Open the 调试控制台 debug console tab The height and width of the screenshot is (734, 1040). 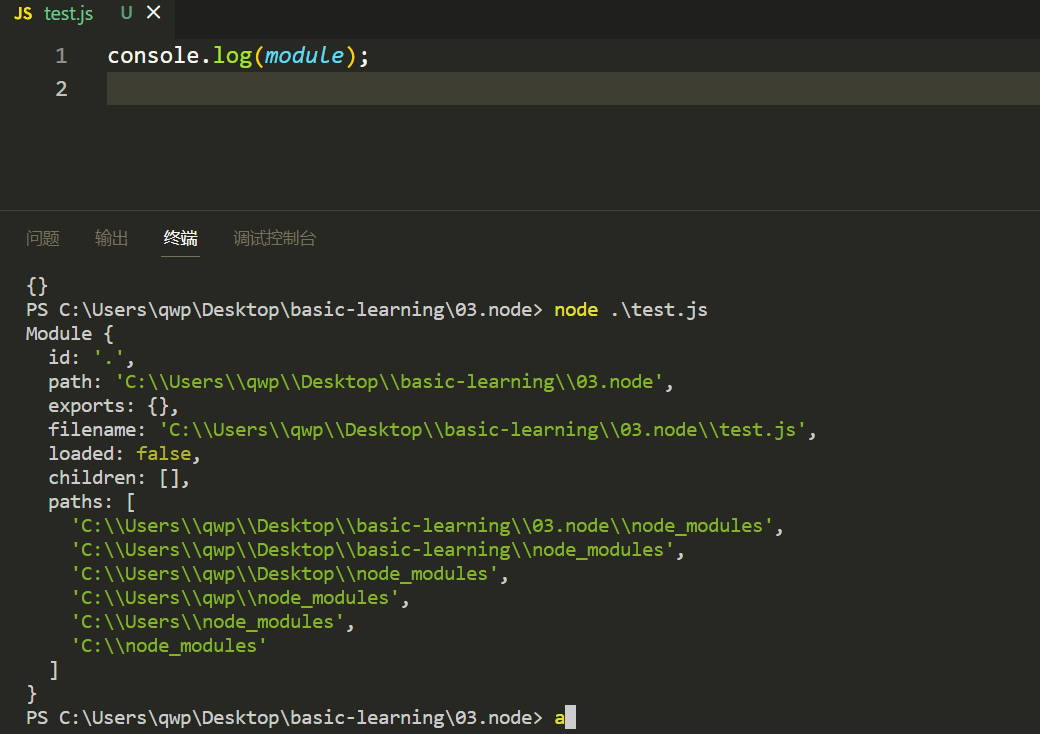[x=275, y=238]
